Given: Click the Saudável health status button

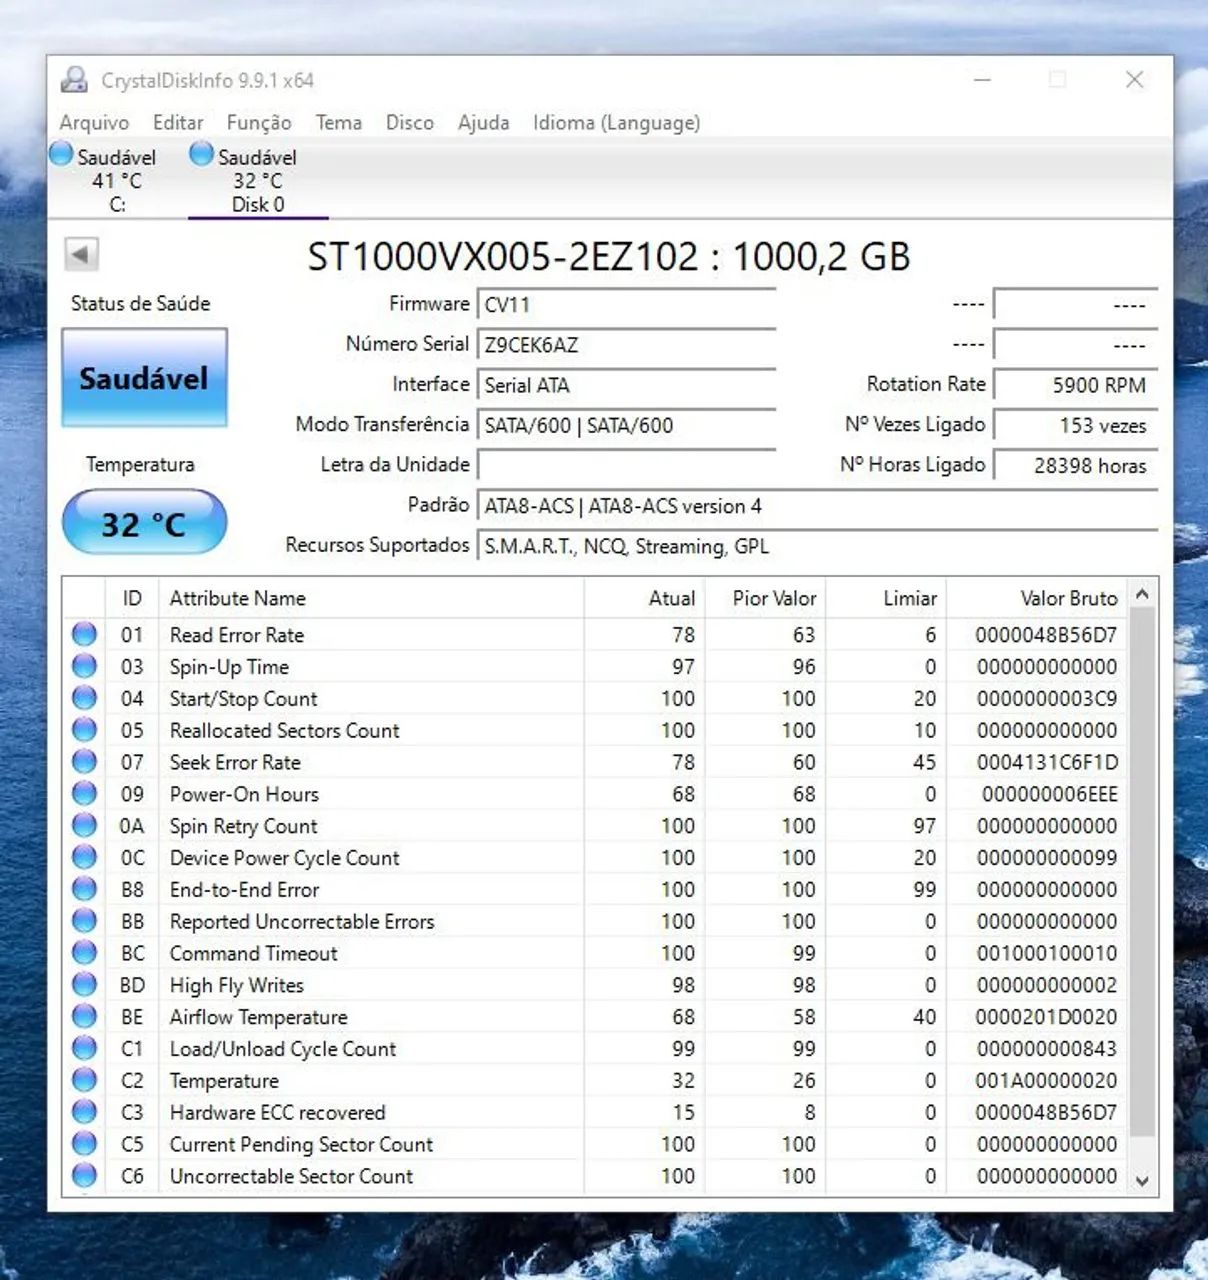Looking at the screenshot, I should click(x=144, y=378).
